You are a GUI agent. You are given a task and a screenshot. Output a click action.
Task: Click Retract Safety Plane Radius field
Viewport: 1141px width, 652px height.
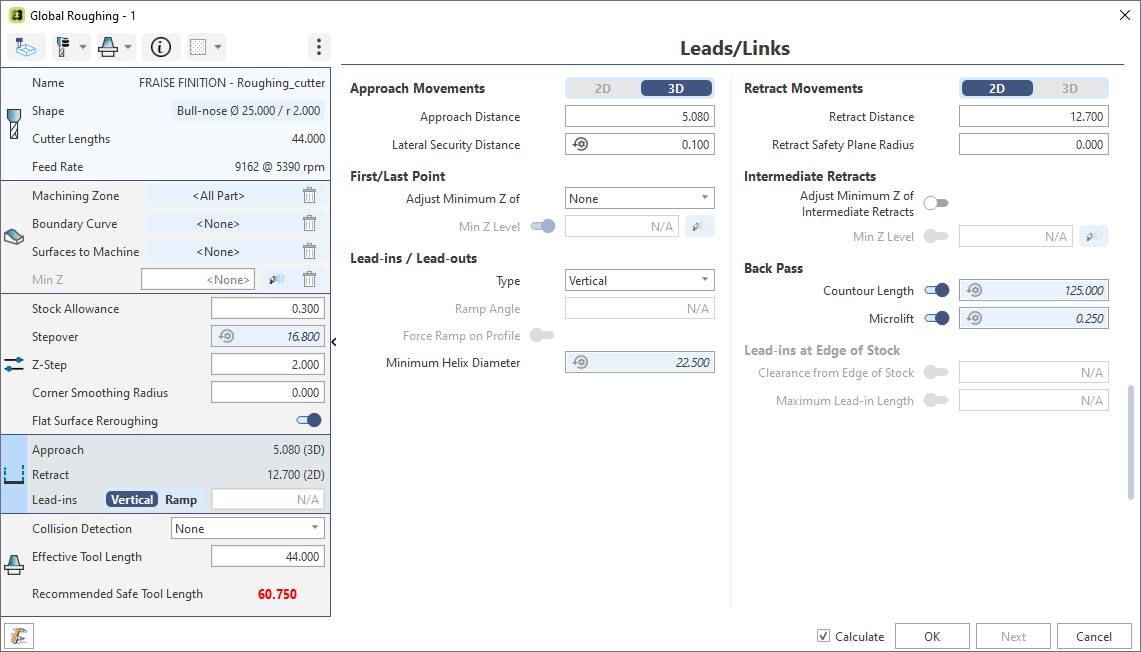pyautogui.click(x=1034, y=144)
